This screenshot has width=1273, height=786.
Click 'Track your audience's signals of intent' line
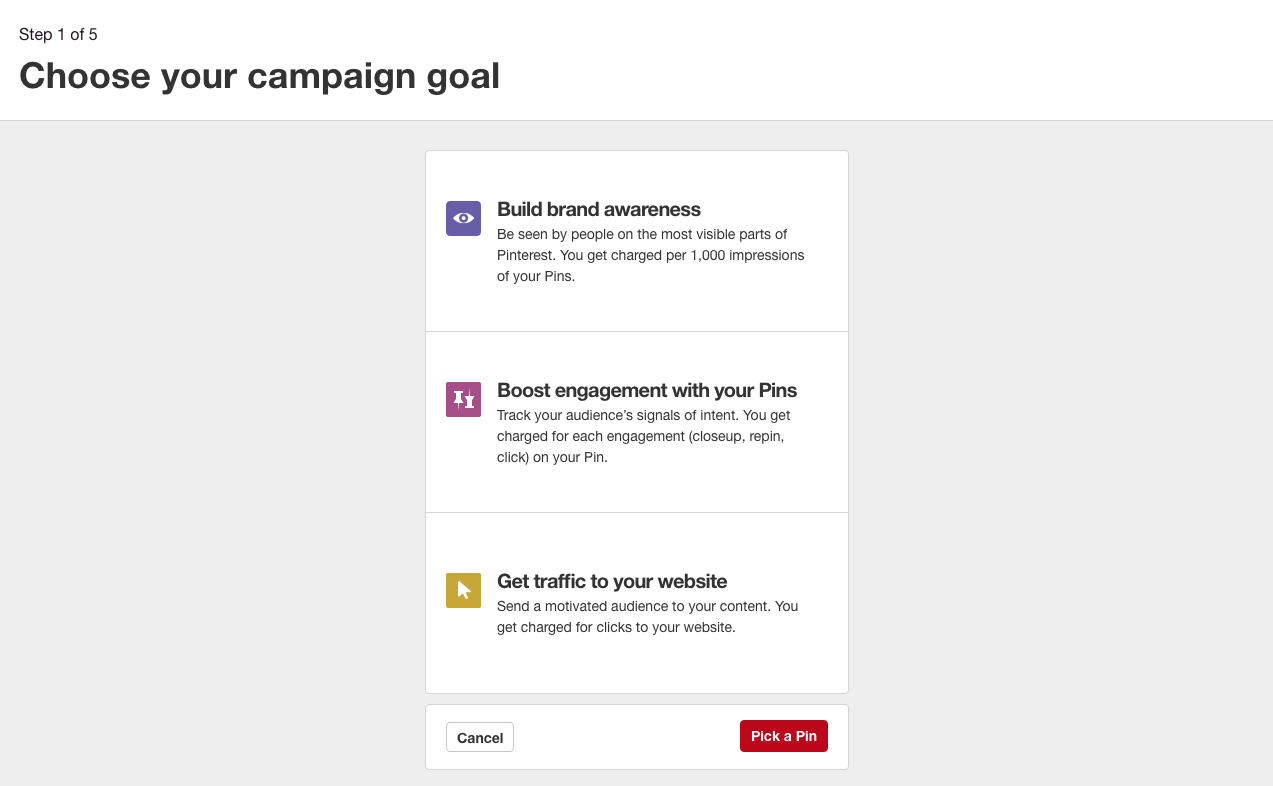[644, 415]
